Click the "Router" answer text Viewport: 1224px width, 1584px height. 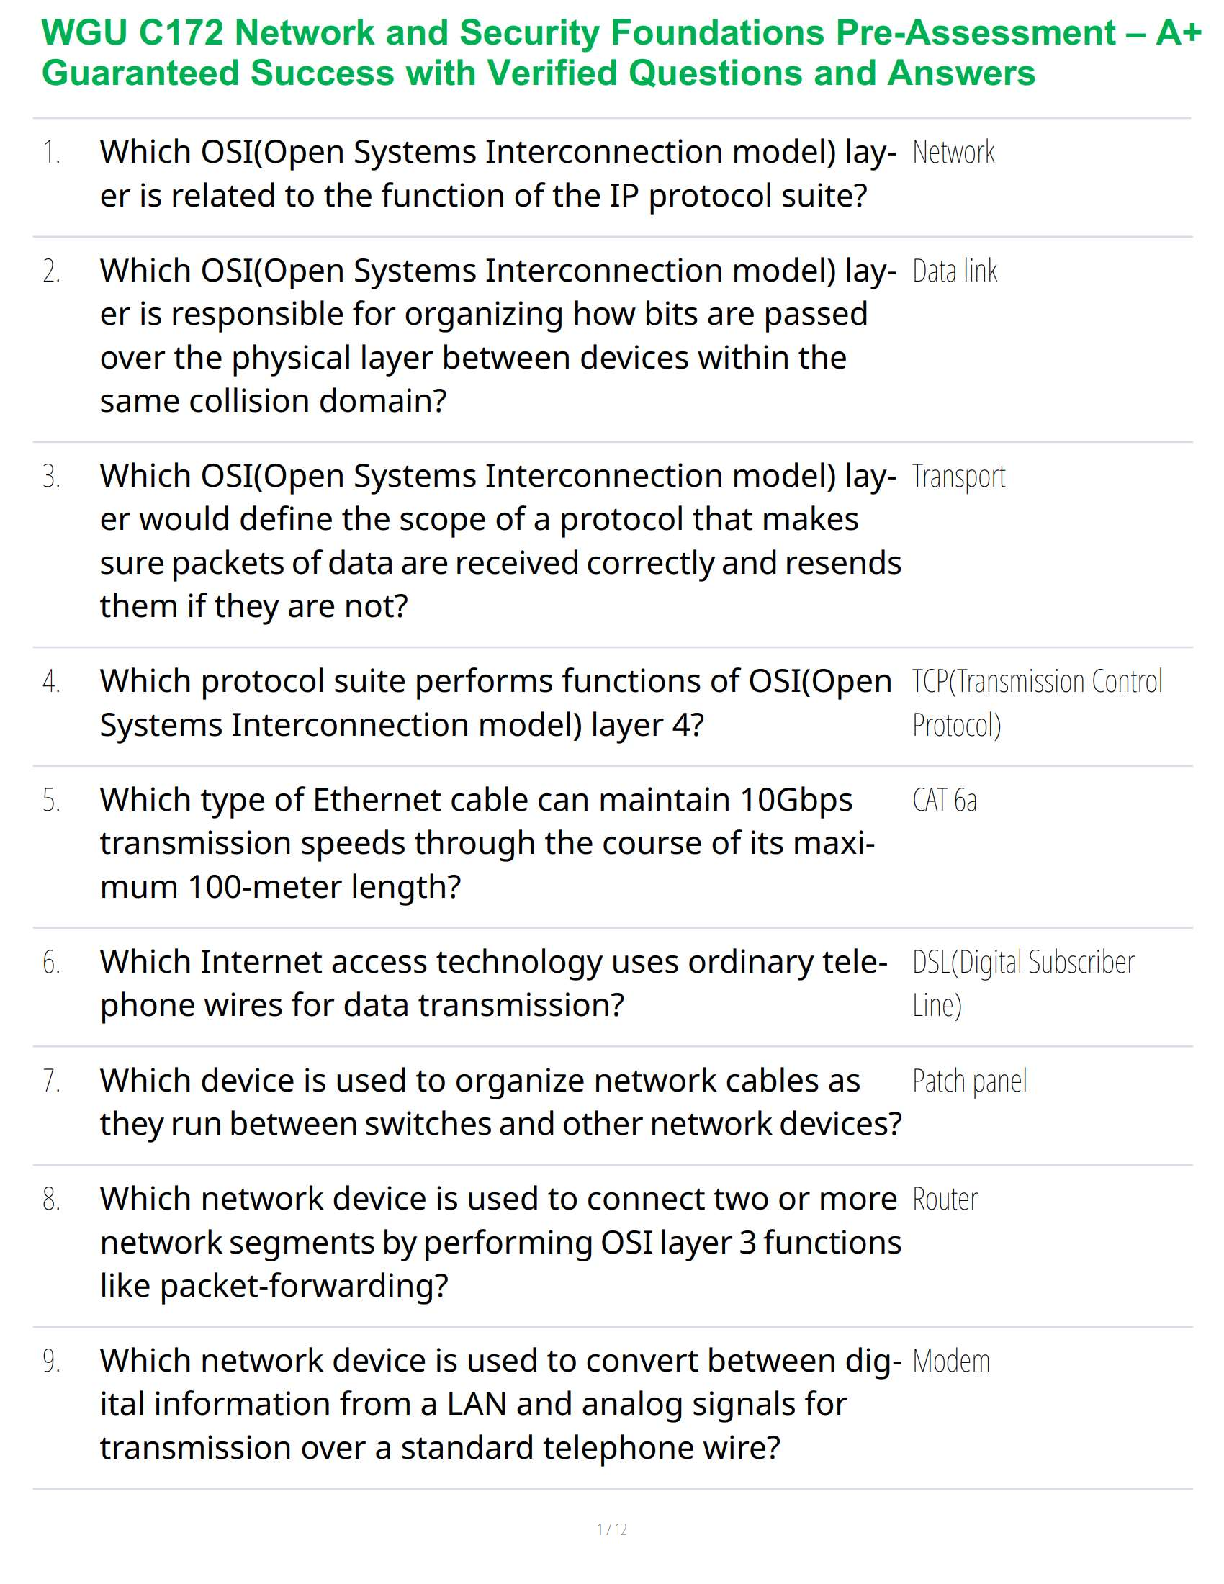pyautogui.click(x=944, y=1200)
